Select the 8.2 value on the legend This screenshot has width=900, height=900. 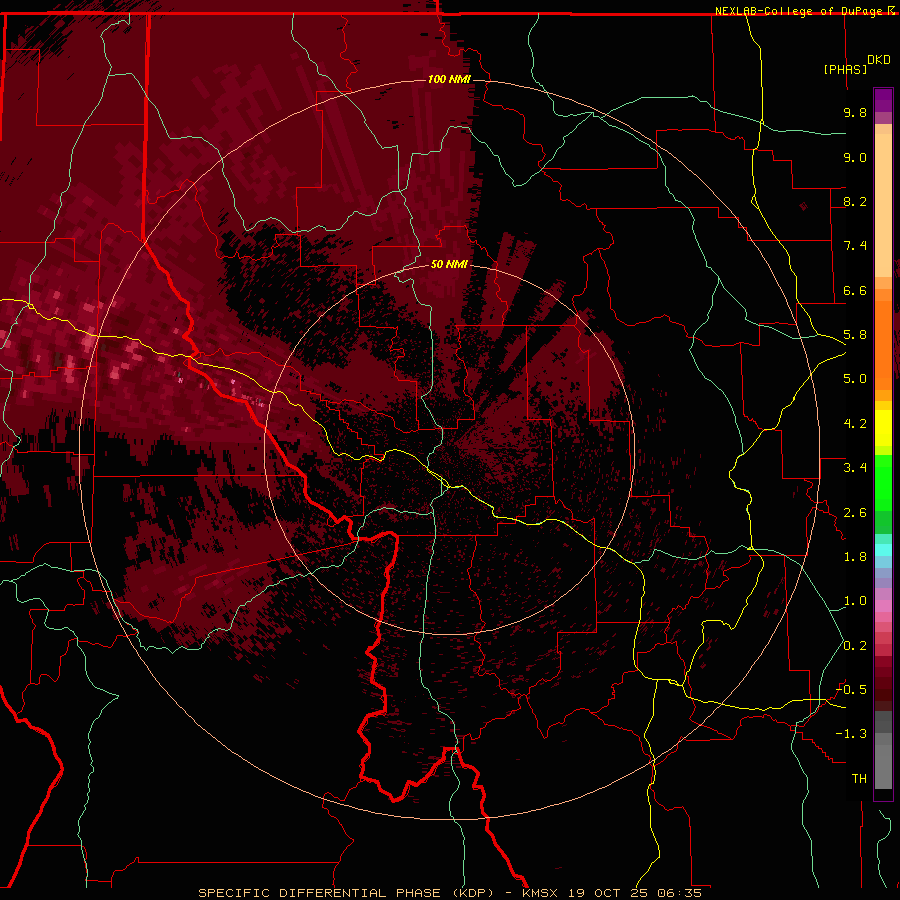click(x=855, y=201)
